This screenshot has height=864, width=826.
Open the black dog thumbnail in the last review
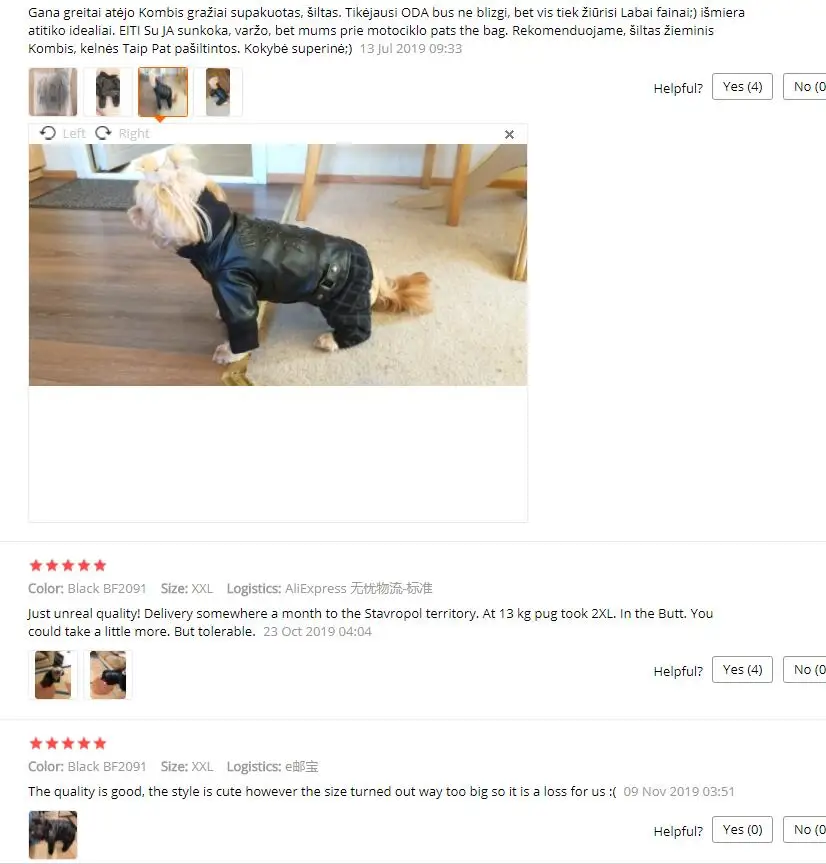[x=53, y=835]
